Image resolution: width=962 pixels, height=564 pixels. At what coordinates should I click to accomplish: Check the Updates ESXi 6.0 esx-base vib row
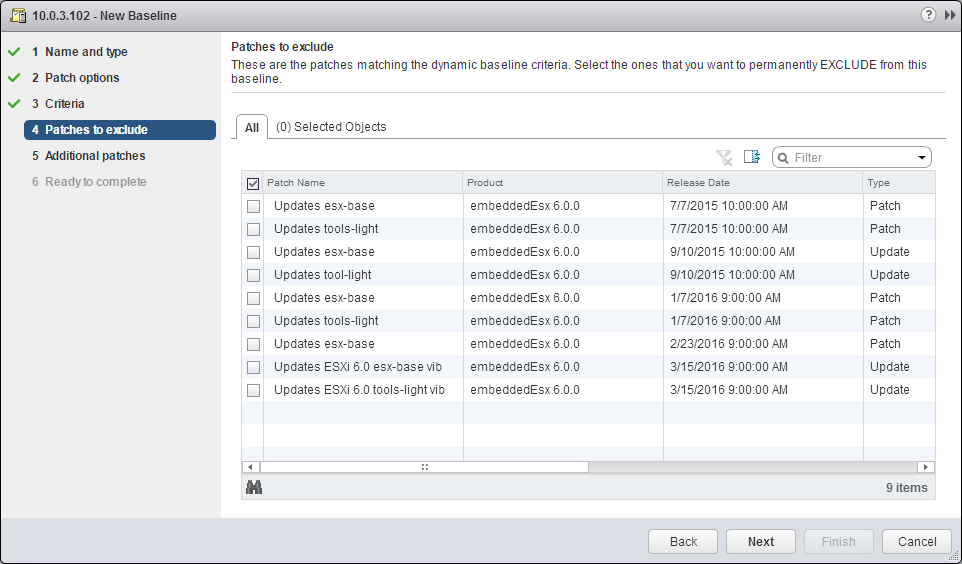(253, 367)
